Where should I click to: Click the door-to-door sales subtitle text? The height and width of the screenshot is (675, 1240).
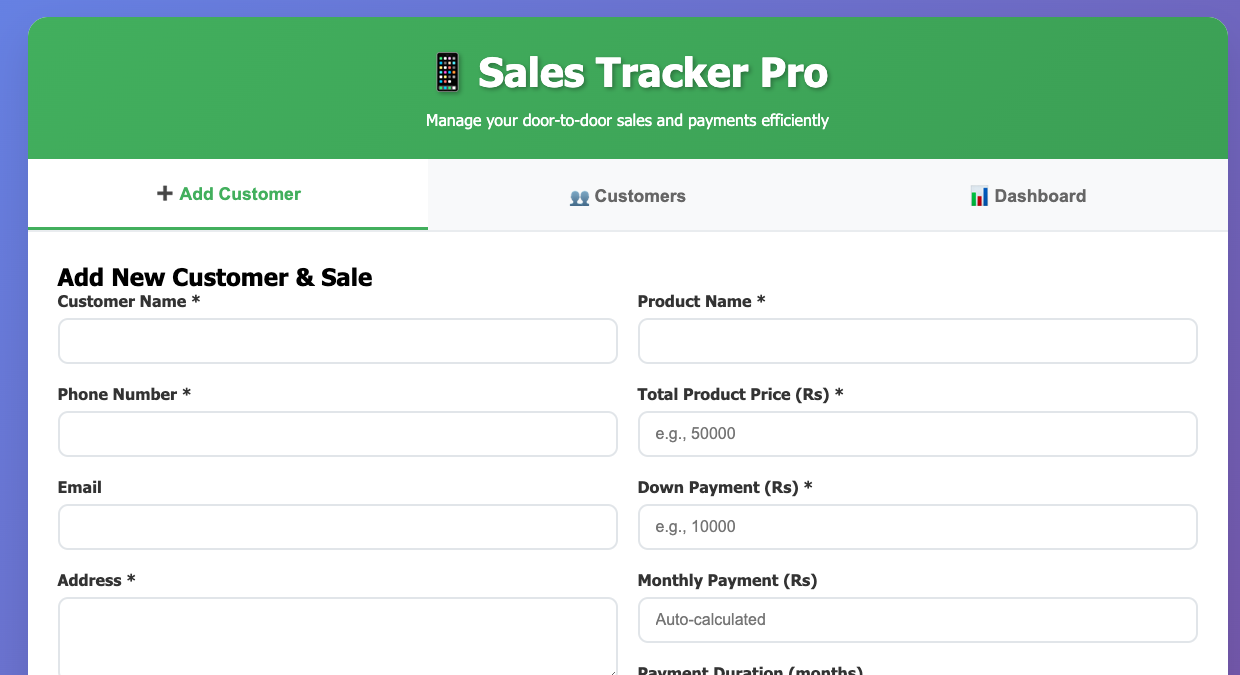(627, 121)
